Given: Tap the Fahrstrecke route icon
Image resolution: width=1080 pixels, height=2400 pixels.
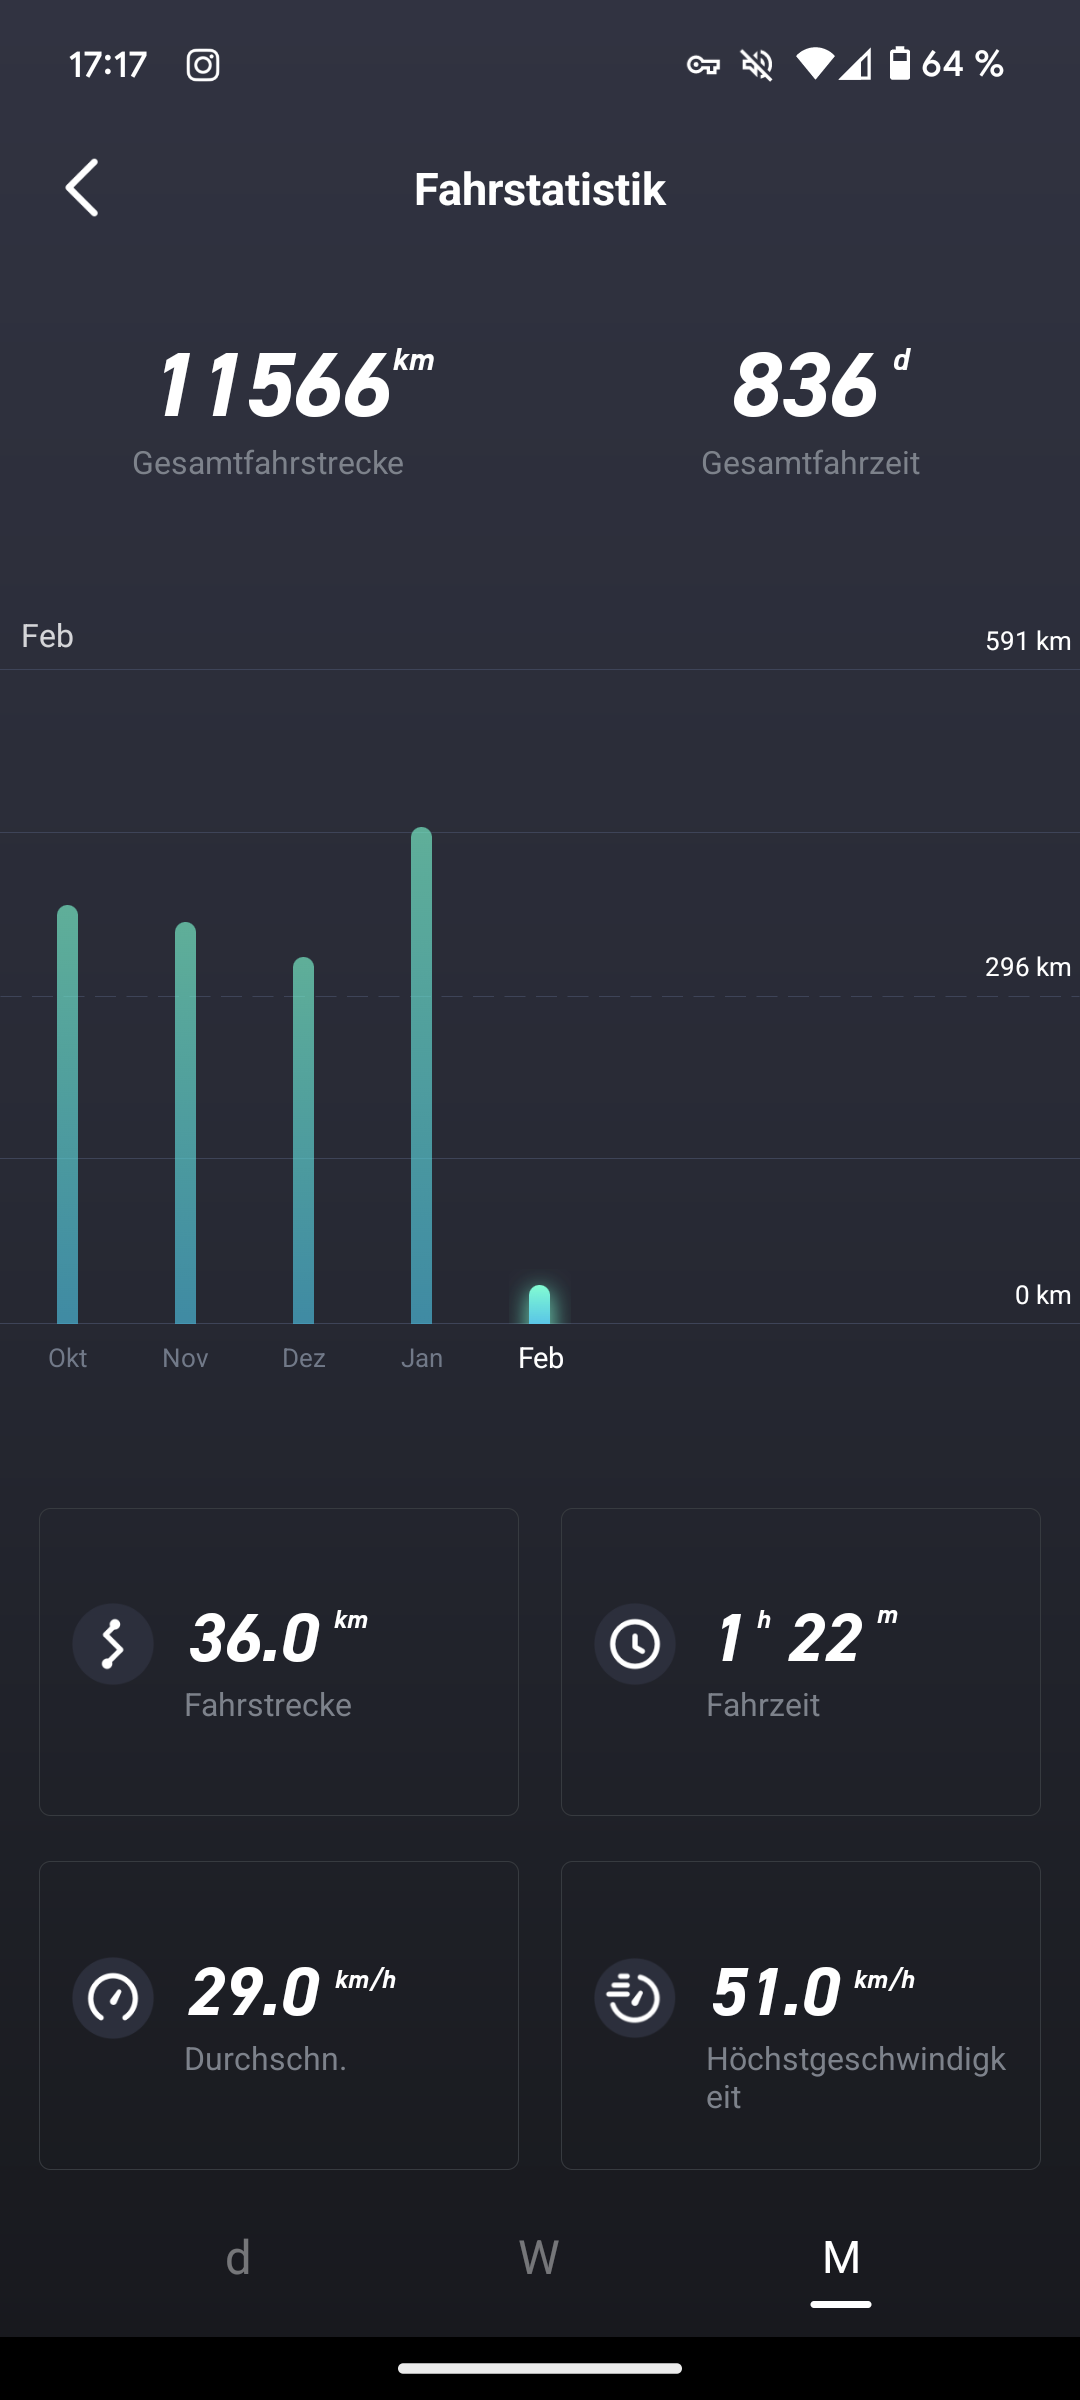Looking at the screenshot, I should pos(113,1644).
